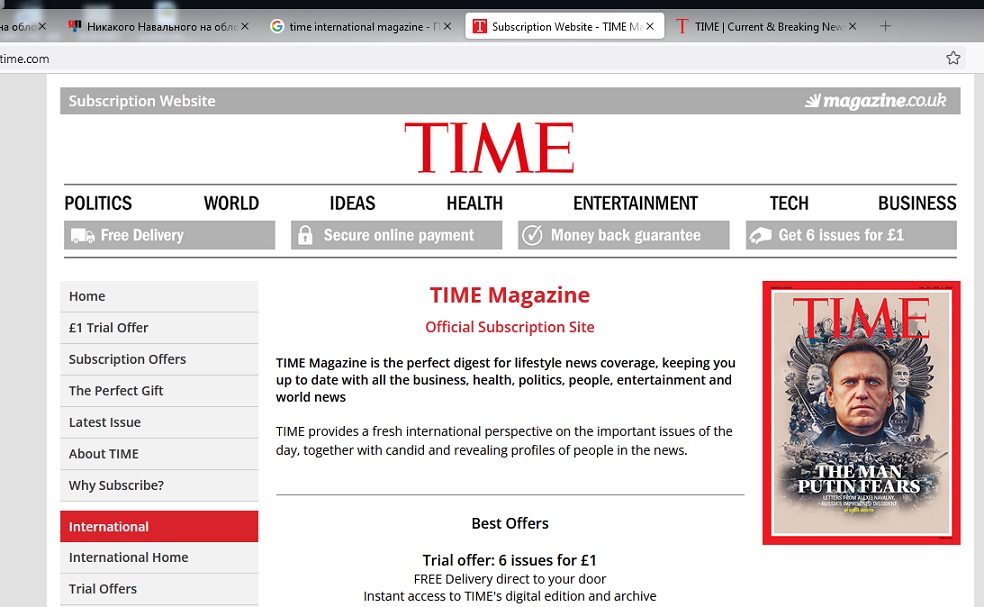Image resolution: width=984 pixels, height=607 pixels.
Task: Open Trial Offers under International
Action: 159,589
